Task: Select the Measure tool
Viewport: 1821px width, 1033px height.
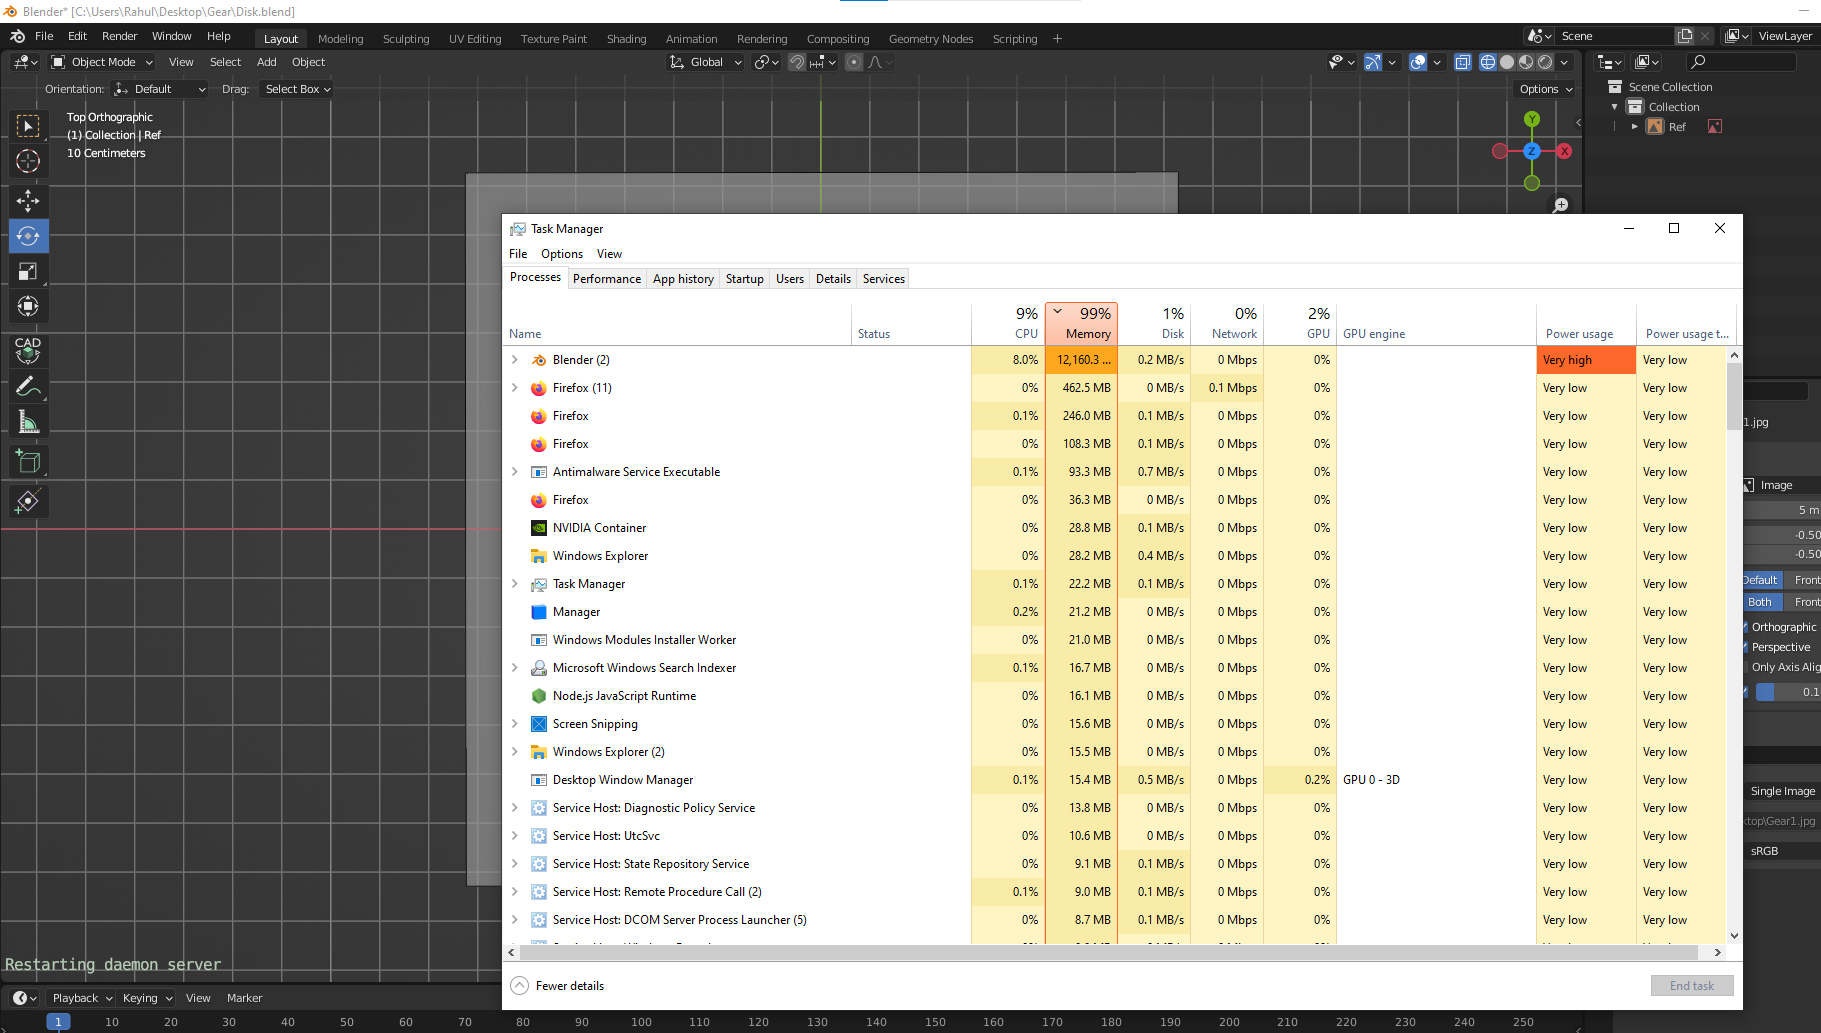Action: [x=29, y=421]
